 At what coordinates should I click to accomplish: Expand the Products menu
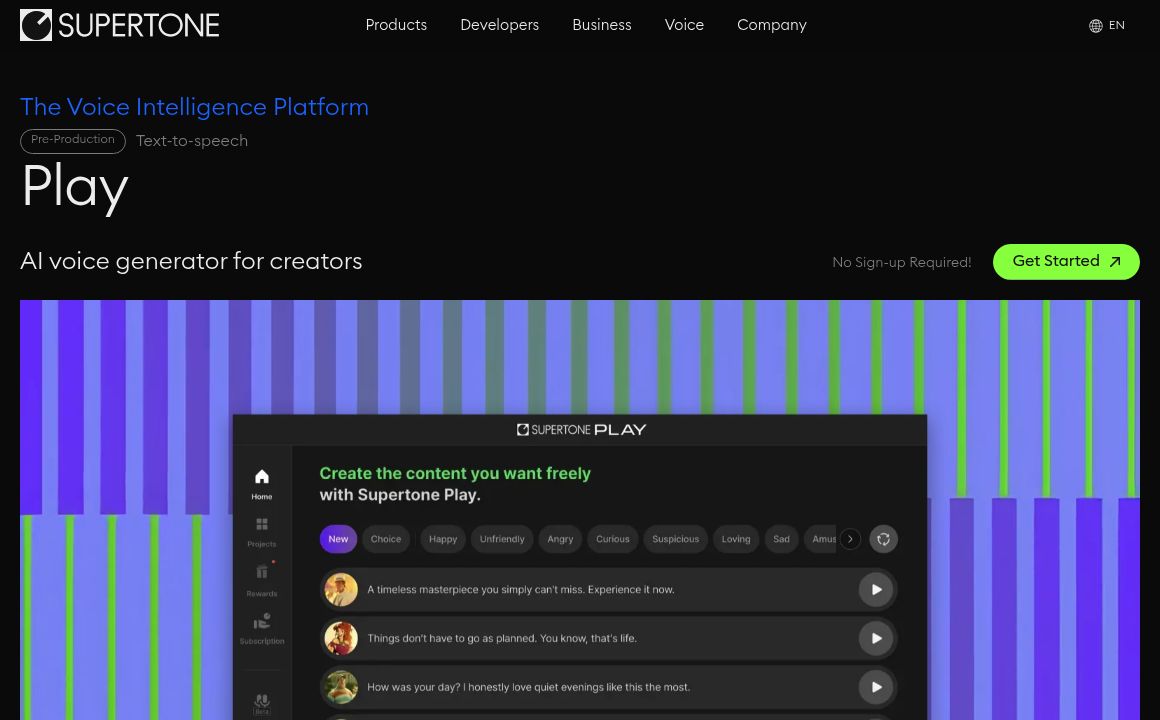(x=396, y=25)
